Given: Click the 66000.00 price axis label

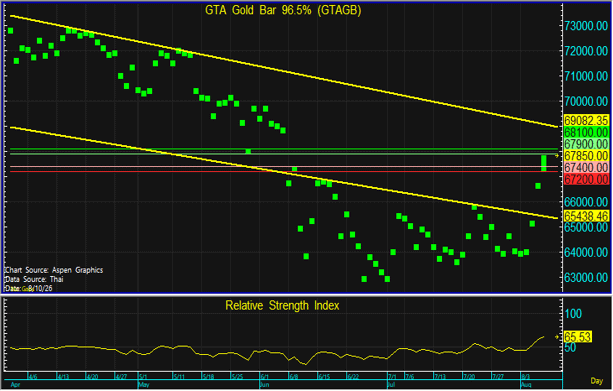Looking at the screenshot, I should (586, 202).
